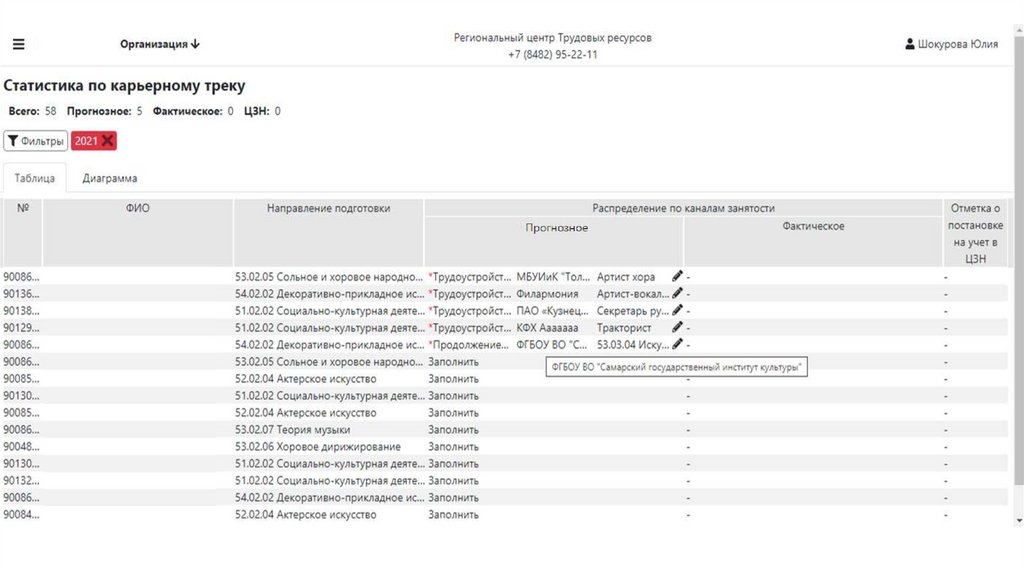Edit the Артист хора forecast row
This screenshot has height=574, width=1024.
pyautogui.click(x=677, y=276)
